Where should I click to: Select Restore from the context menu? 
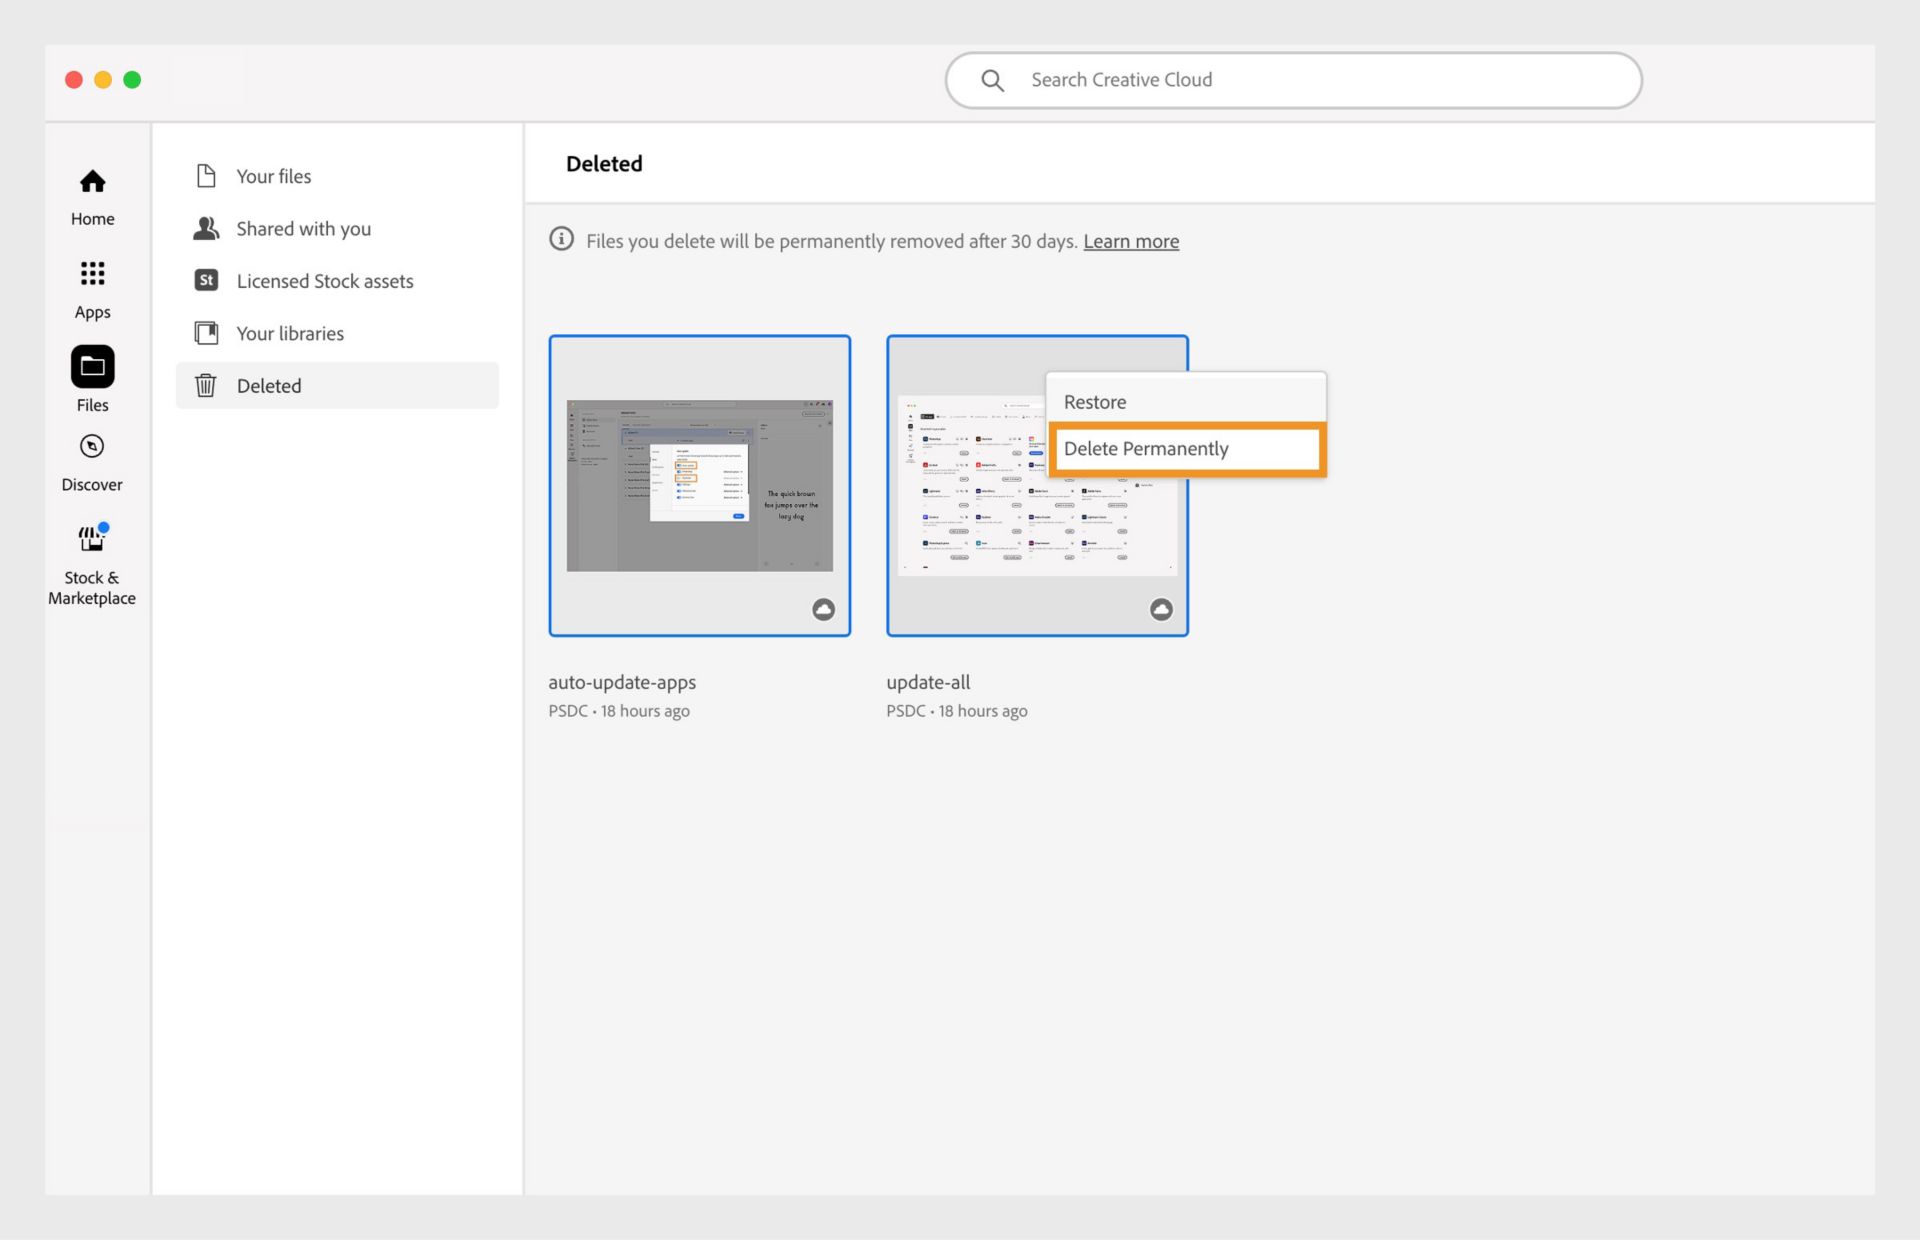point(1187,402)
